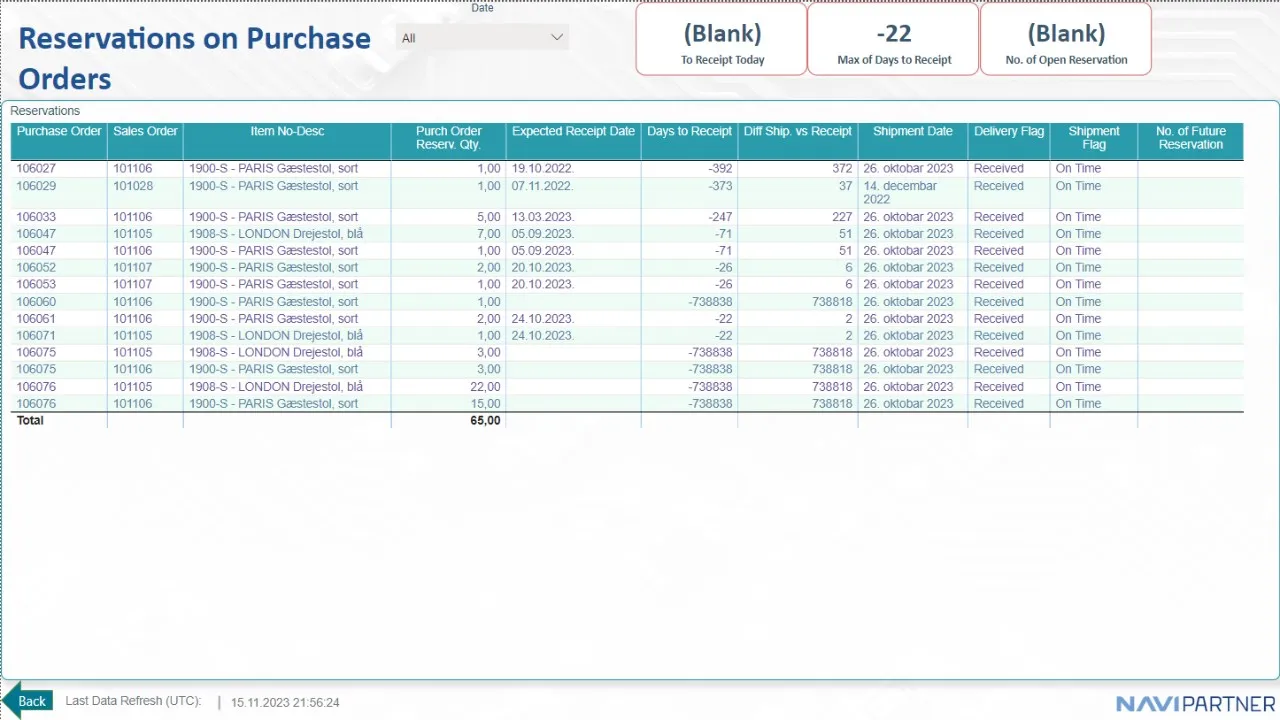Click the Reservations on Purchase Orders heading
1280x720 pixels.
pyautogui.click(x=195, y=58)
